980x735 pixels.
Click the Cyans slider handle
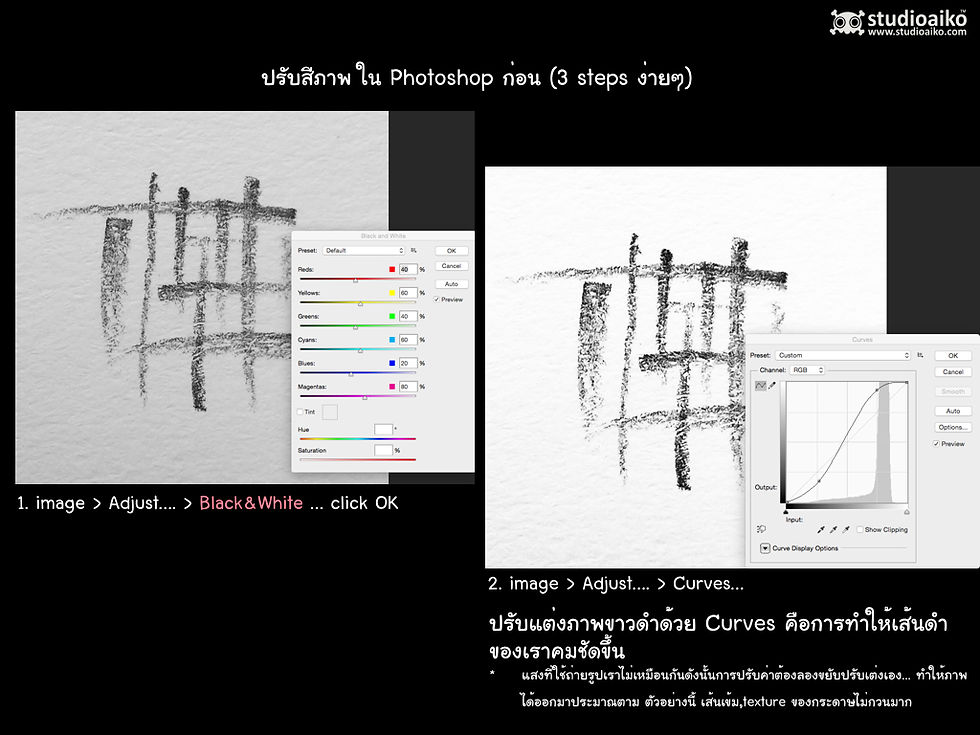coord(360,350)
